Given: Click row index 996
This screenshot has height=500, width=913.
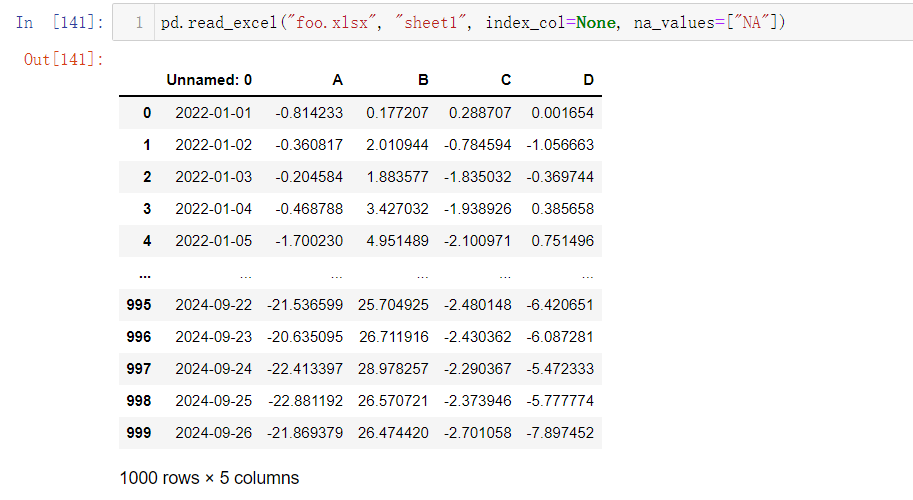Looking at the screenshot, I should tap(139, 337).
